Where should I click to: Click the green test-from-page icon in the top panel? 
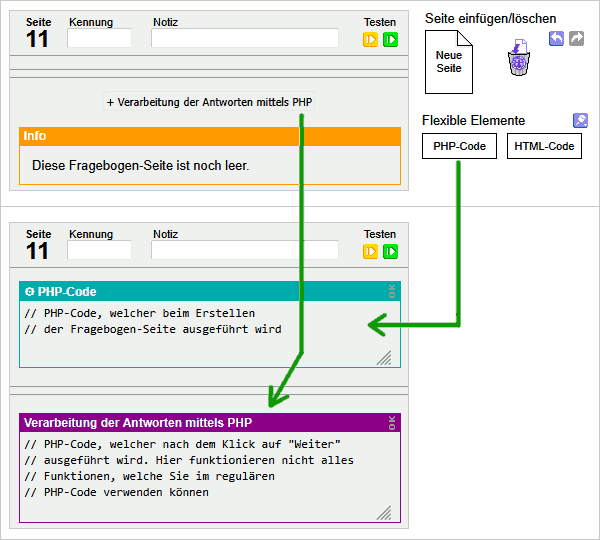tap(390, 39)
